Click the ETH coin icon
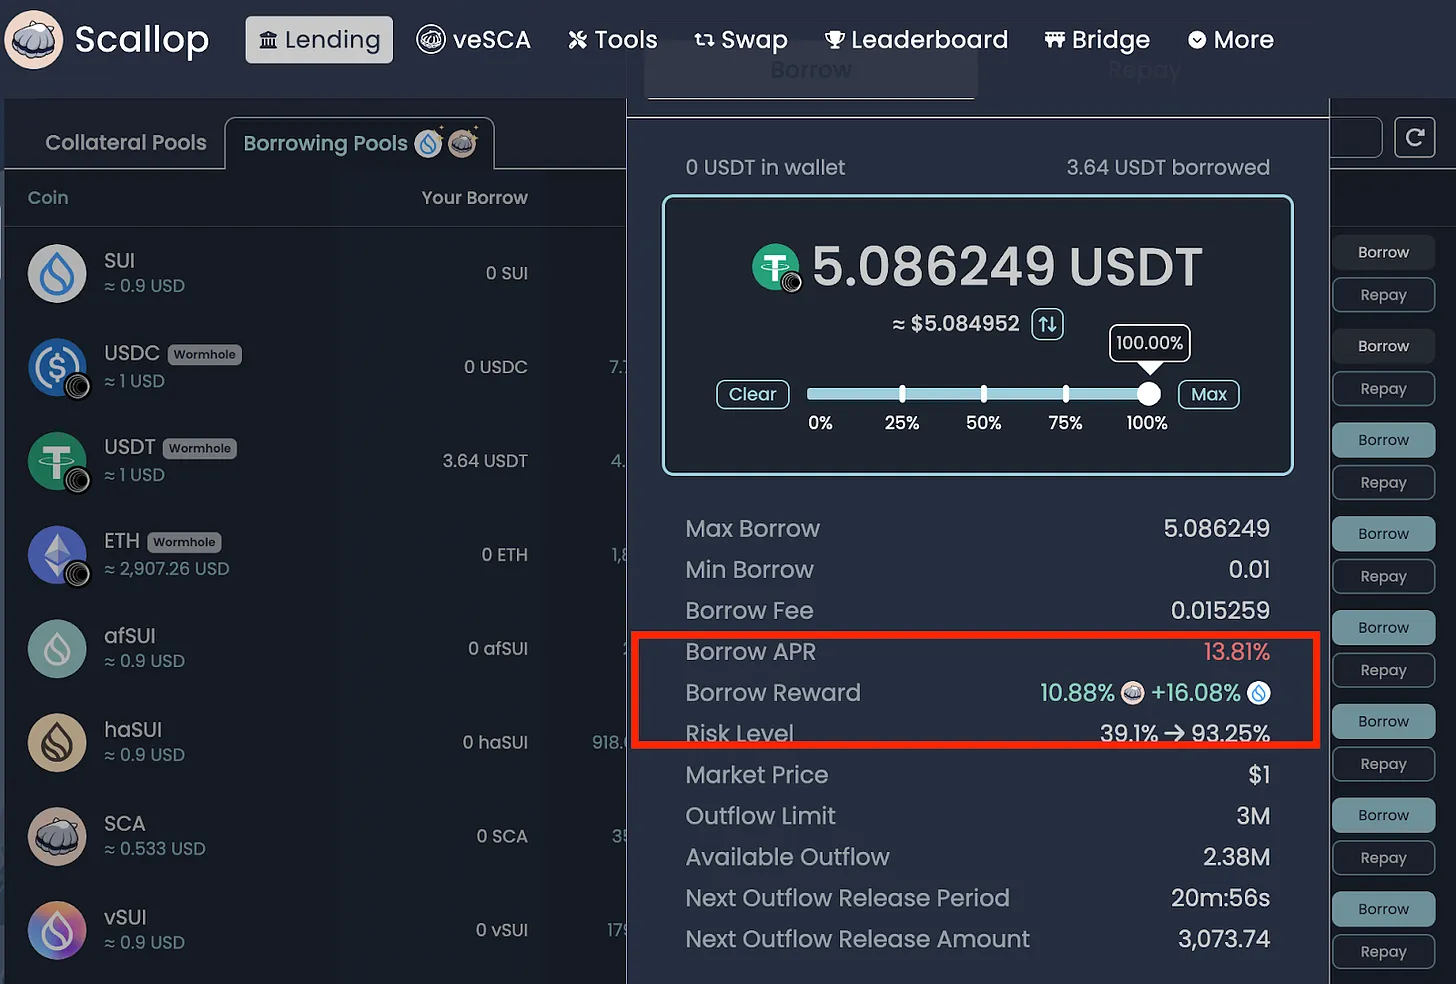 [57, 555]
